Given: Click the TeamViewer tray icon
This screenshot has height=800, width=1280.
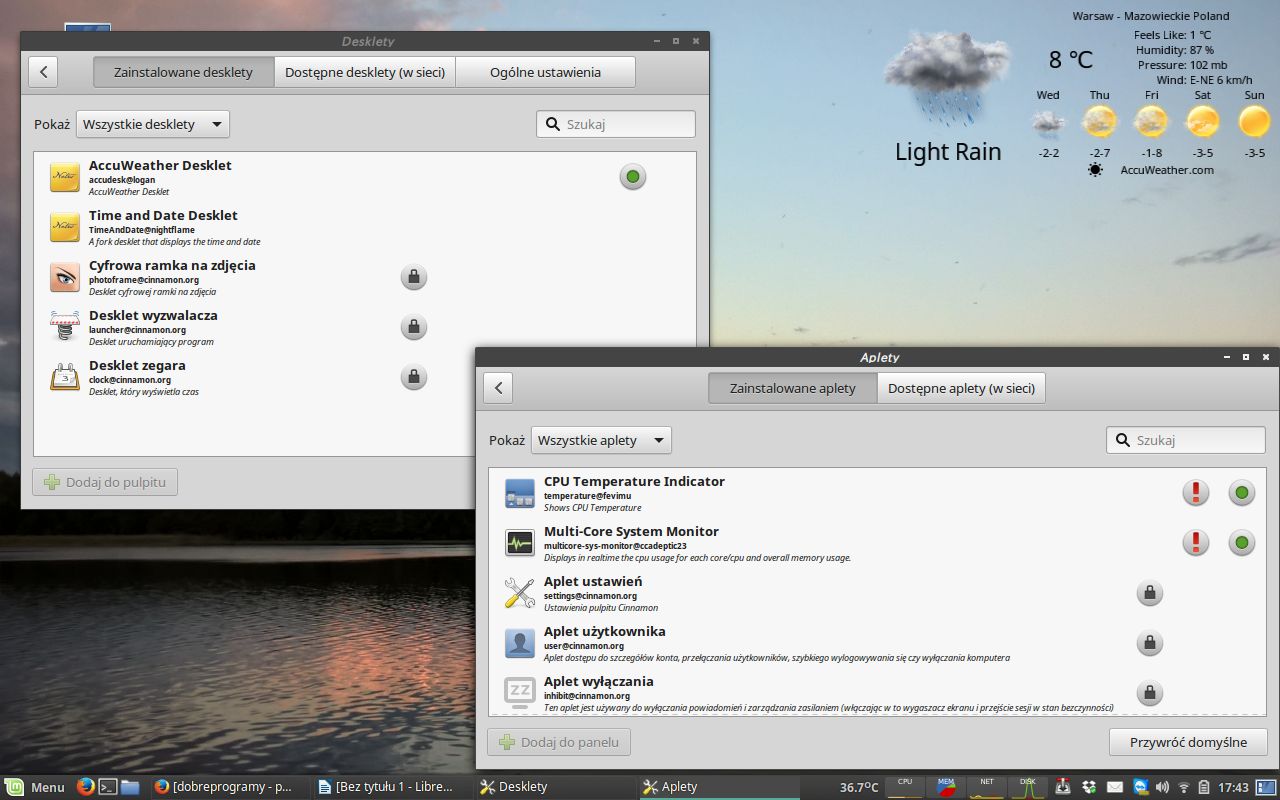Looking at the screenshot, I should pos(1140,787).
